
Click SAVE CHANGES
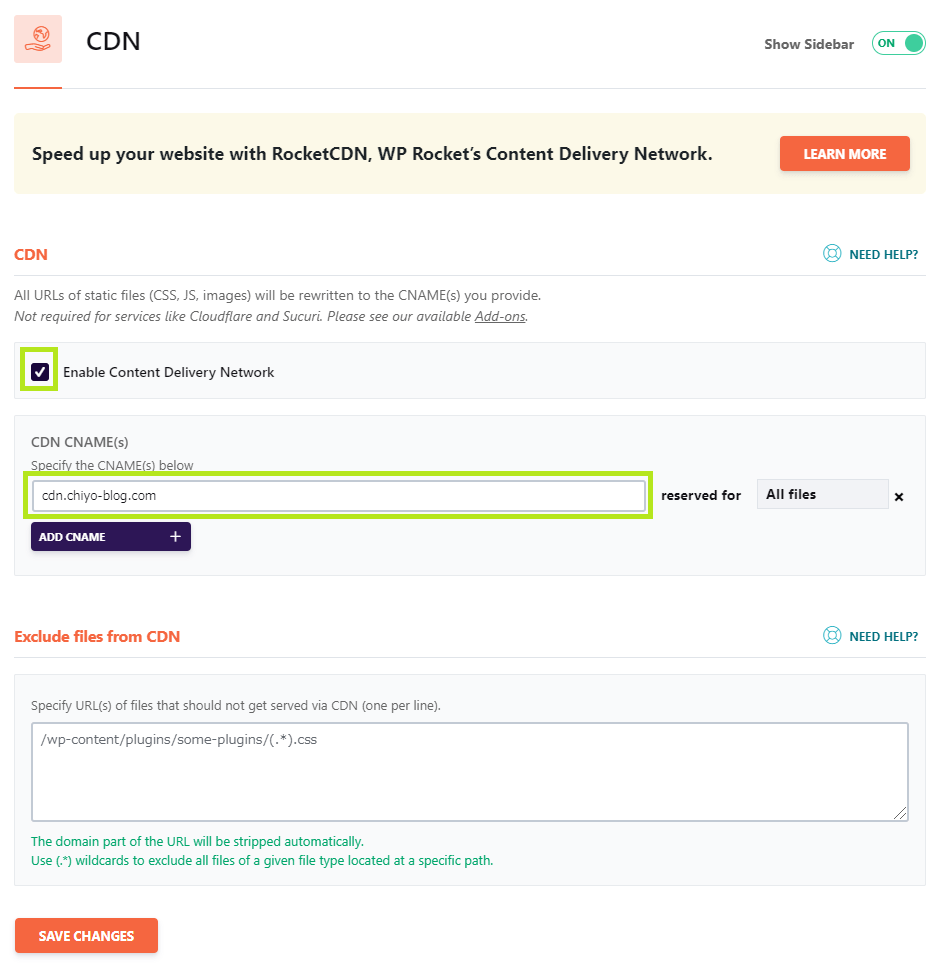coord(86,935)
